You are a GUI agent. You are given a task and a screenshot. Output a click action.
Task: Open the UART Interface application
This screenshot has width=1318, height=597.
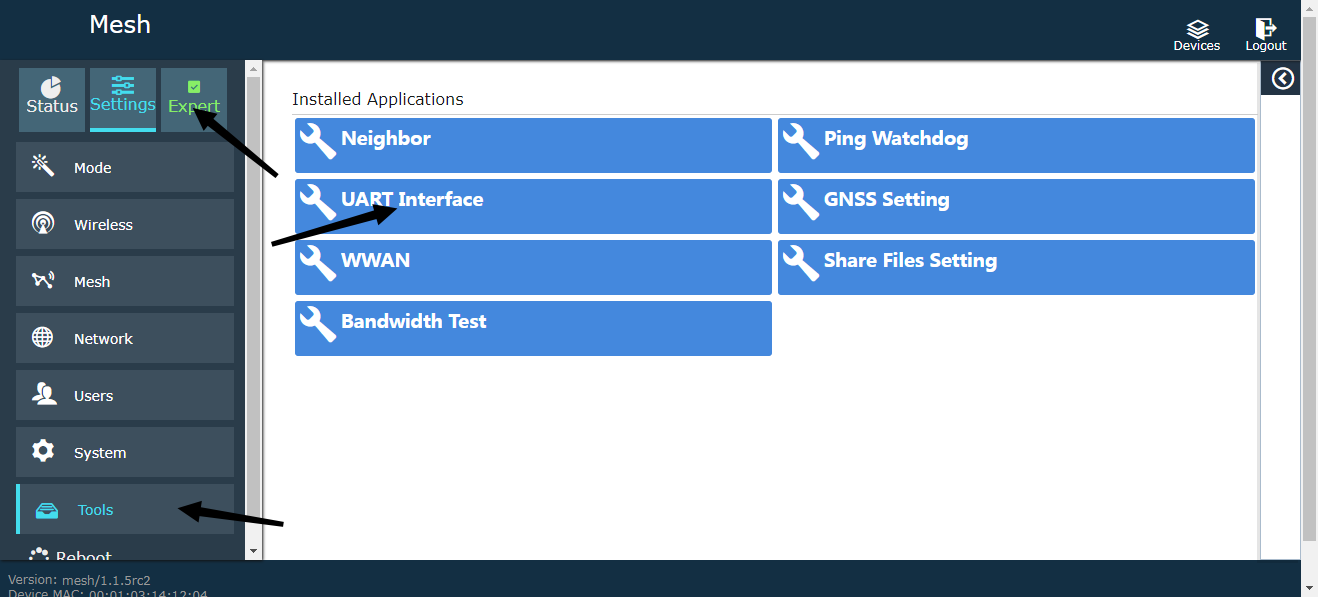click(x=533, y=206)
